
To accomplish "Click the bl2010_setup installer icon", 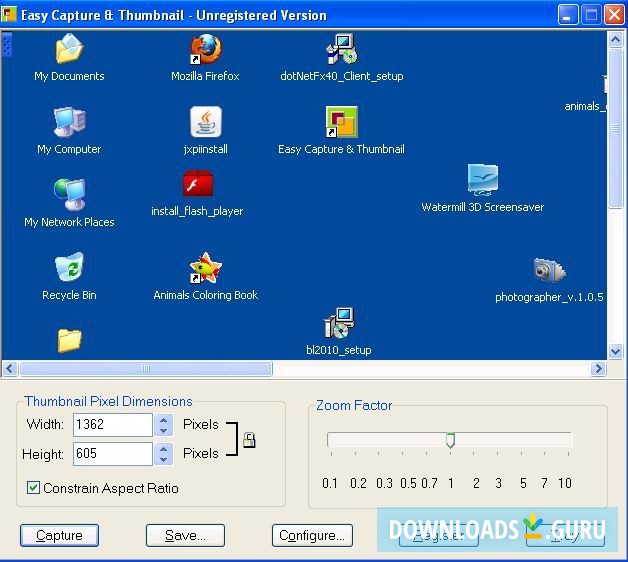I will pyautogui.click(x=339, y=323).
